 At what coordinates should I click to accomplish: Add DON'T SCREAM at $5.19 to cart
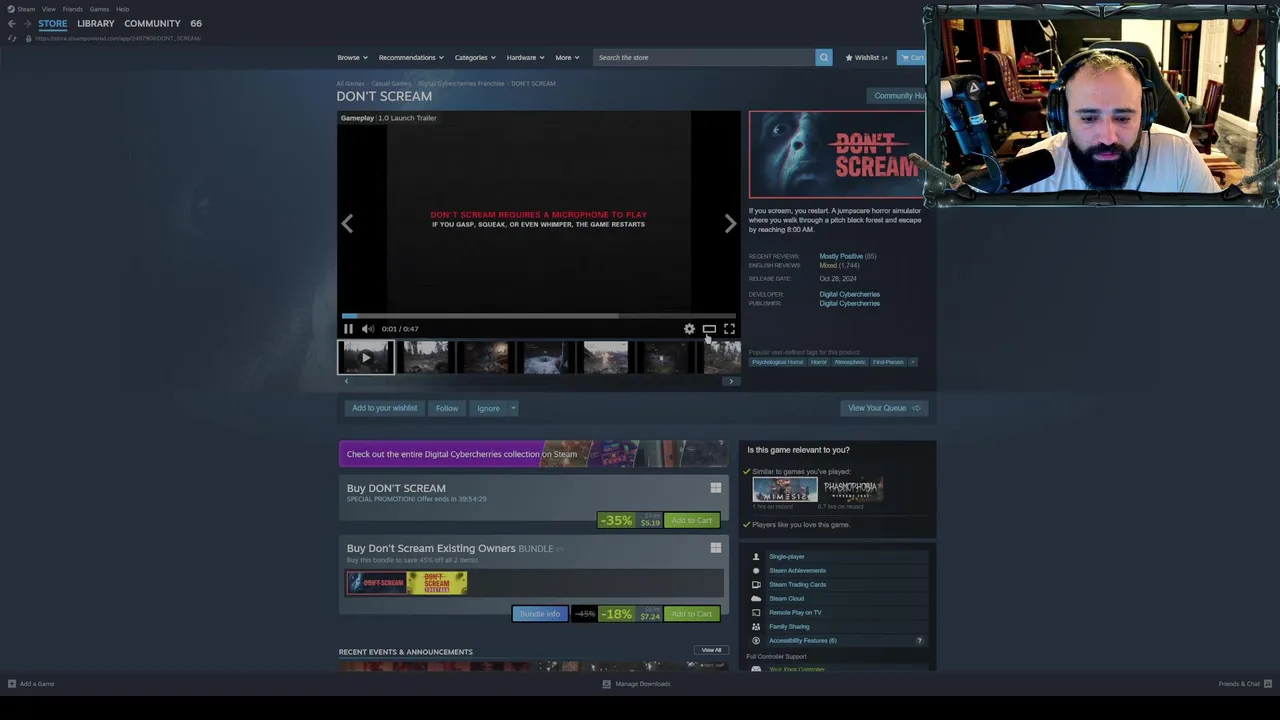pyautogui.click(x=692, y=520)
